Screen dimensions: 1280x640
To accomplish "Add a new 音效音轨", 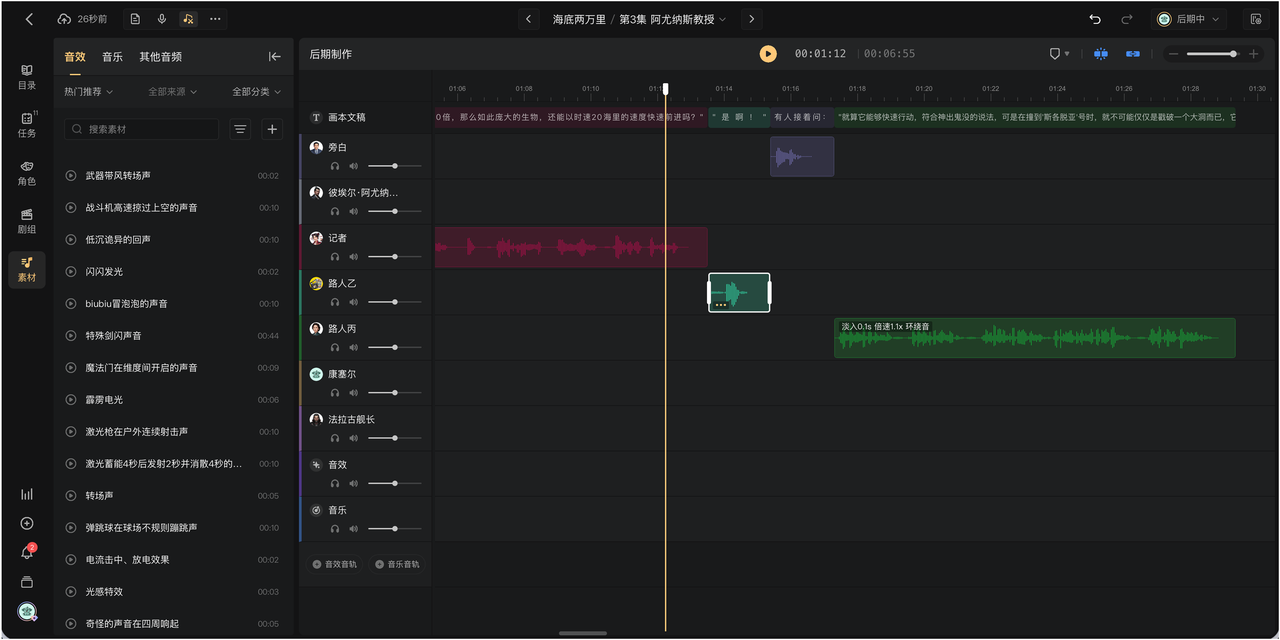I will [x=334, y=564].
